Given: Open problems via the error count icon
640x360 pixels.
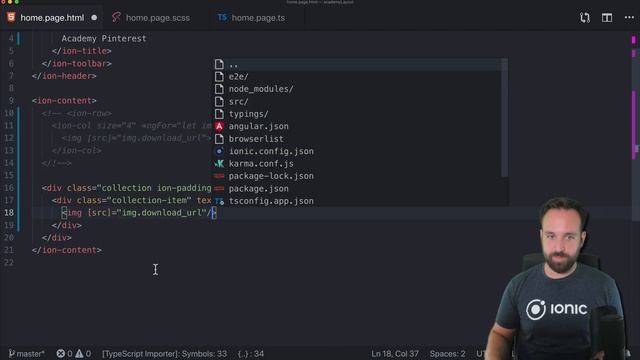Looking at the screenshot, I should pos(64,353).
